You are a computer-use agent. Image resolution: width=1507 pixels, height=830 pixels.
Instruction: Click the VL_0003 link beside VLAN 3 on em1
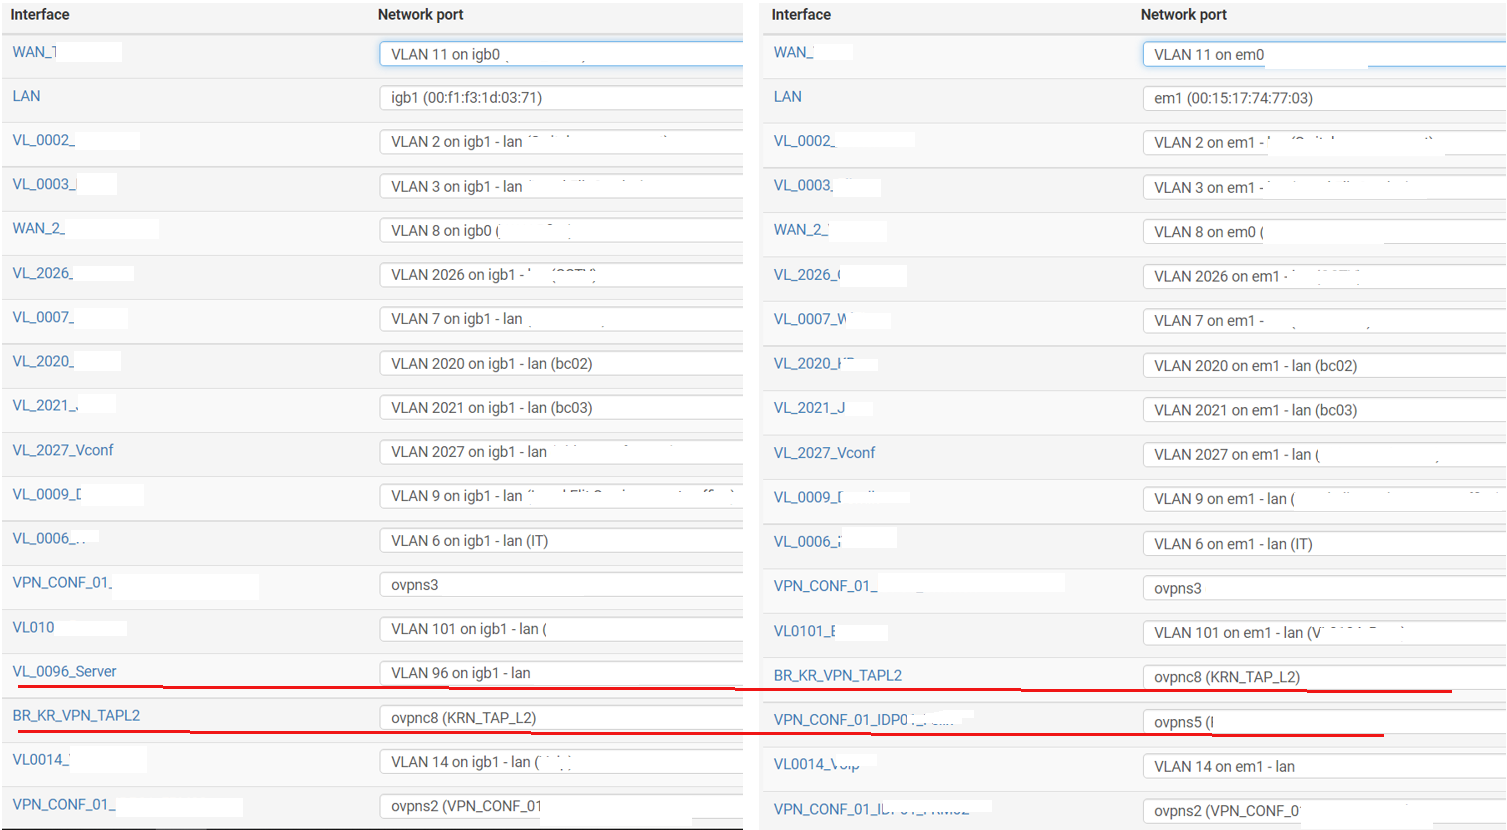point(803,185)
